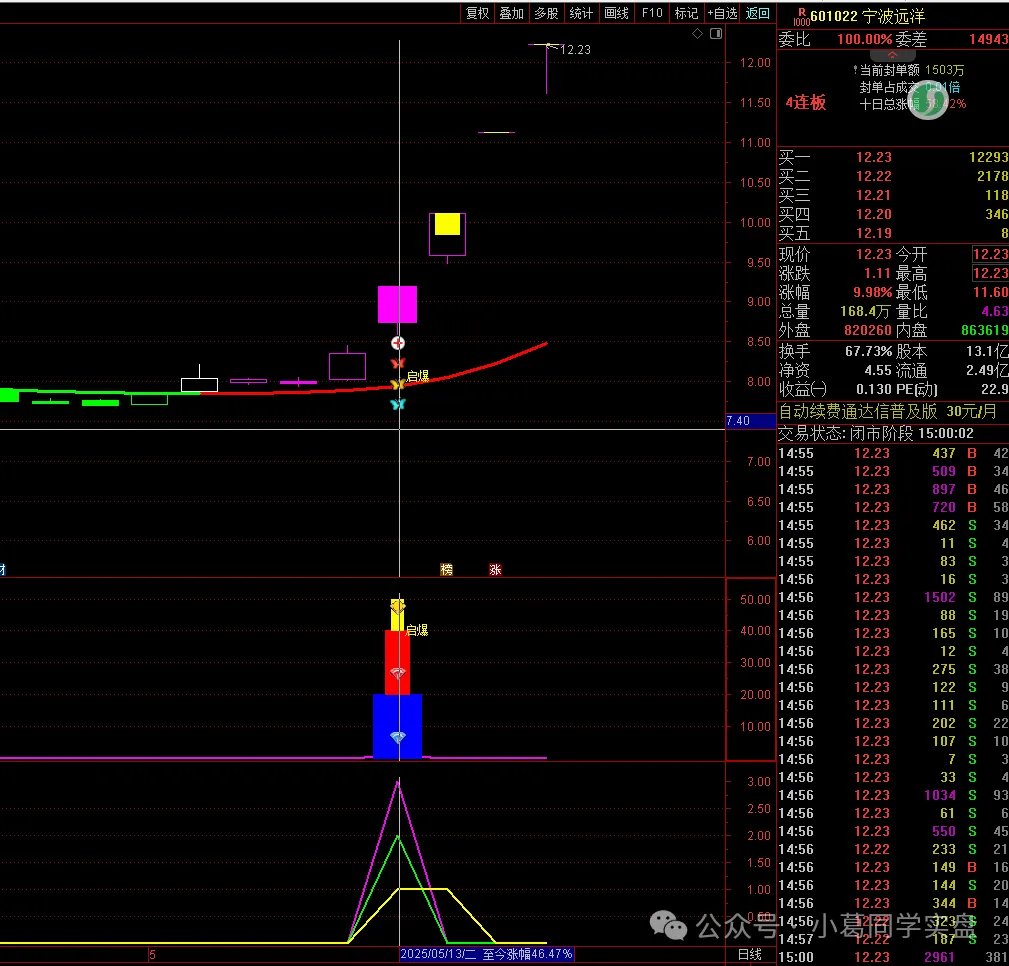Click the 4连板 label
Image resolution: width=1009 pixels, height=966 pixels.
click(x=806, y=102)
